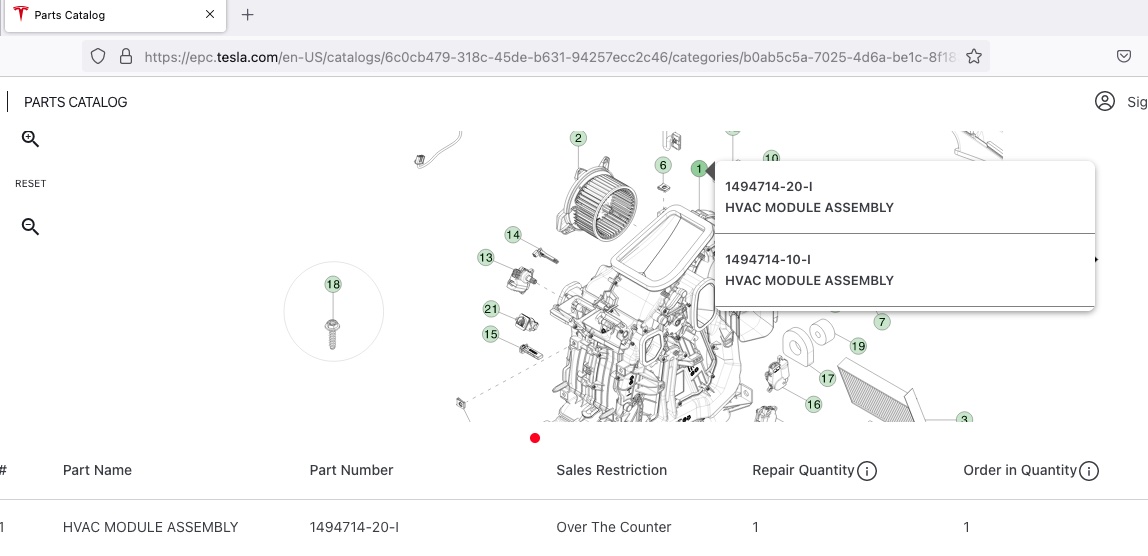Select diagram callout number 6

(x=663, y=165)
